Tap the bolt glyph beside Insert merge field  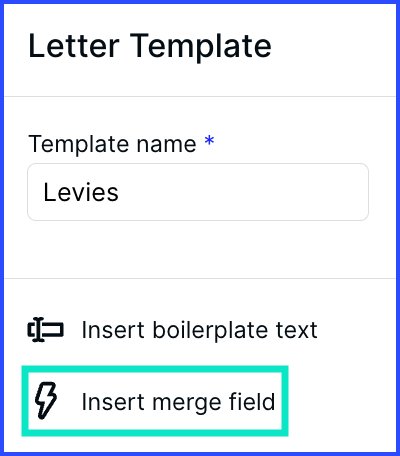point(46,401)
